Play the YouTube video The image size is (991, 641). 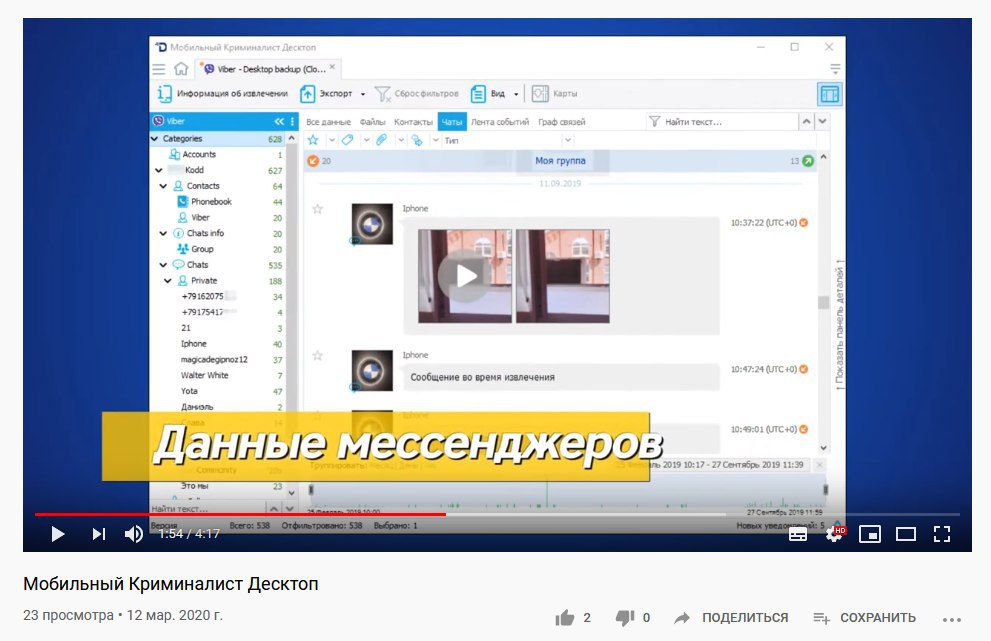click(58, 534)
